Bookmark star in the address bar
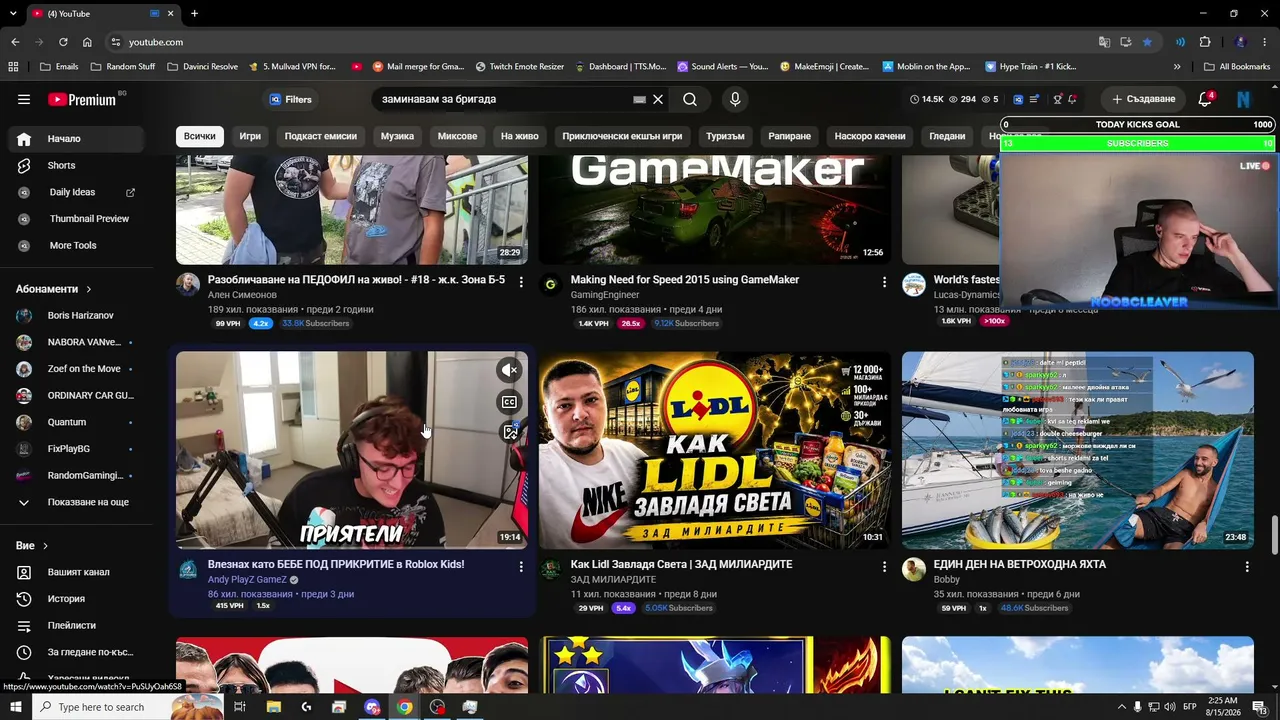The height and width of the screenshot is (720, 1280). 1147,42
